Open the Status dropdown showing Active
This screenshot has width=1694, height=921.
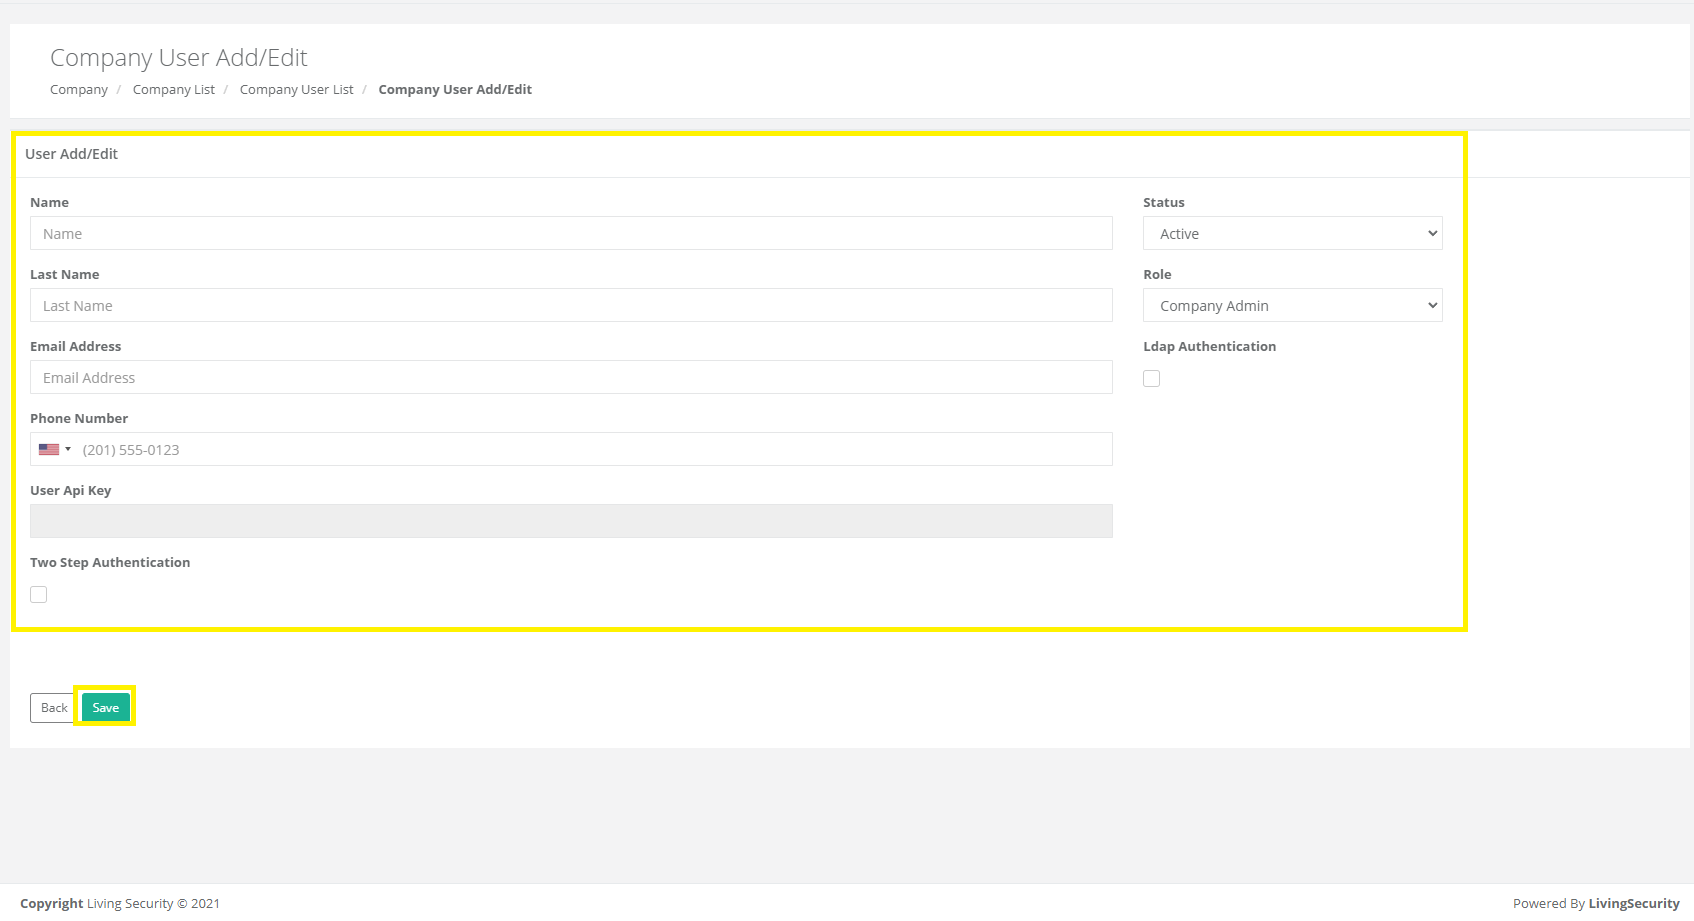coord(1292,233)
